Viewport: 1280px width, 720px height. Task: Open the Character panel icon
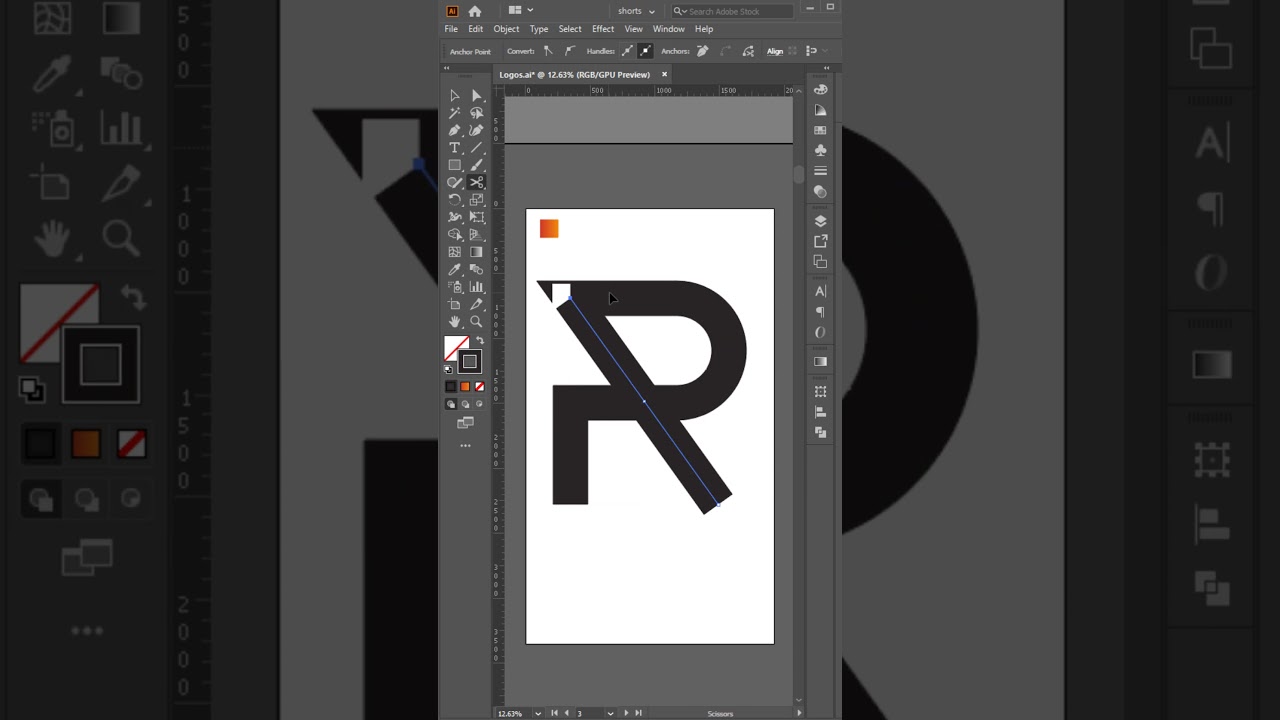click(821, 291)
